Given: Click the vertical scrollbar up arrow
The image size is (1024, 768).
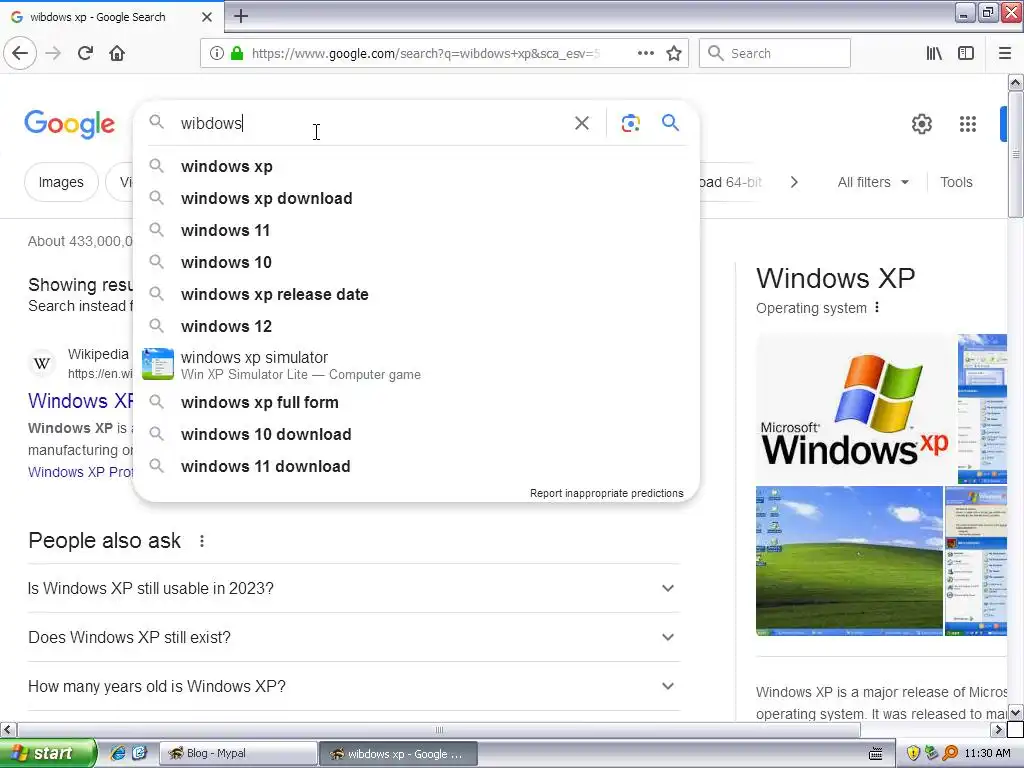Looking at the screenshot, I should point(1015,82).
